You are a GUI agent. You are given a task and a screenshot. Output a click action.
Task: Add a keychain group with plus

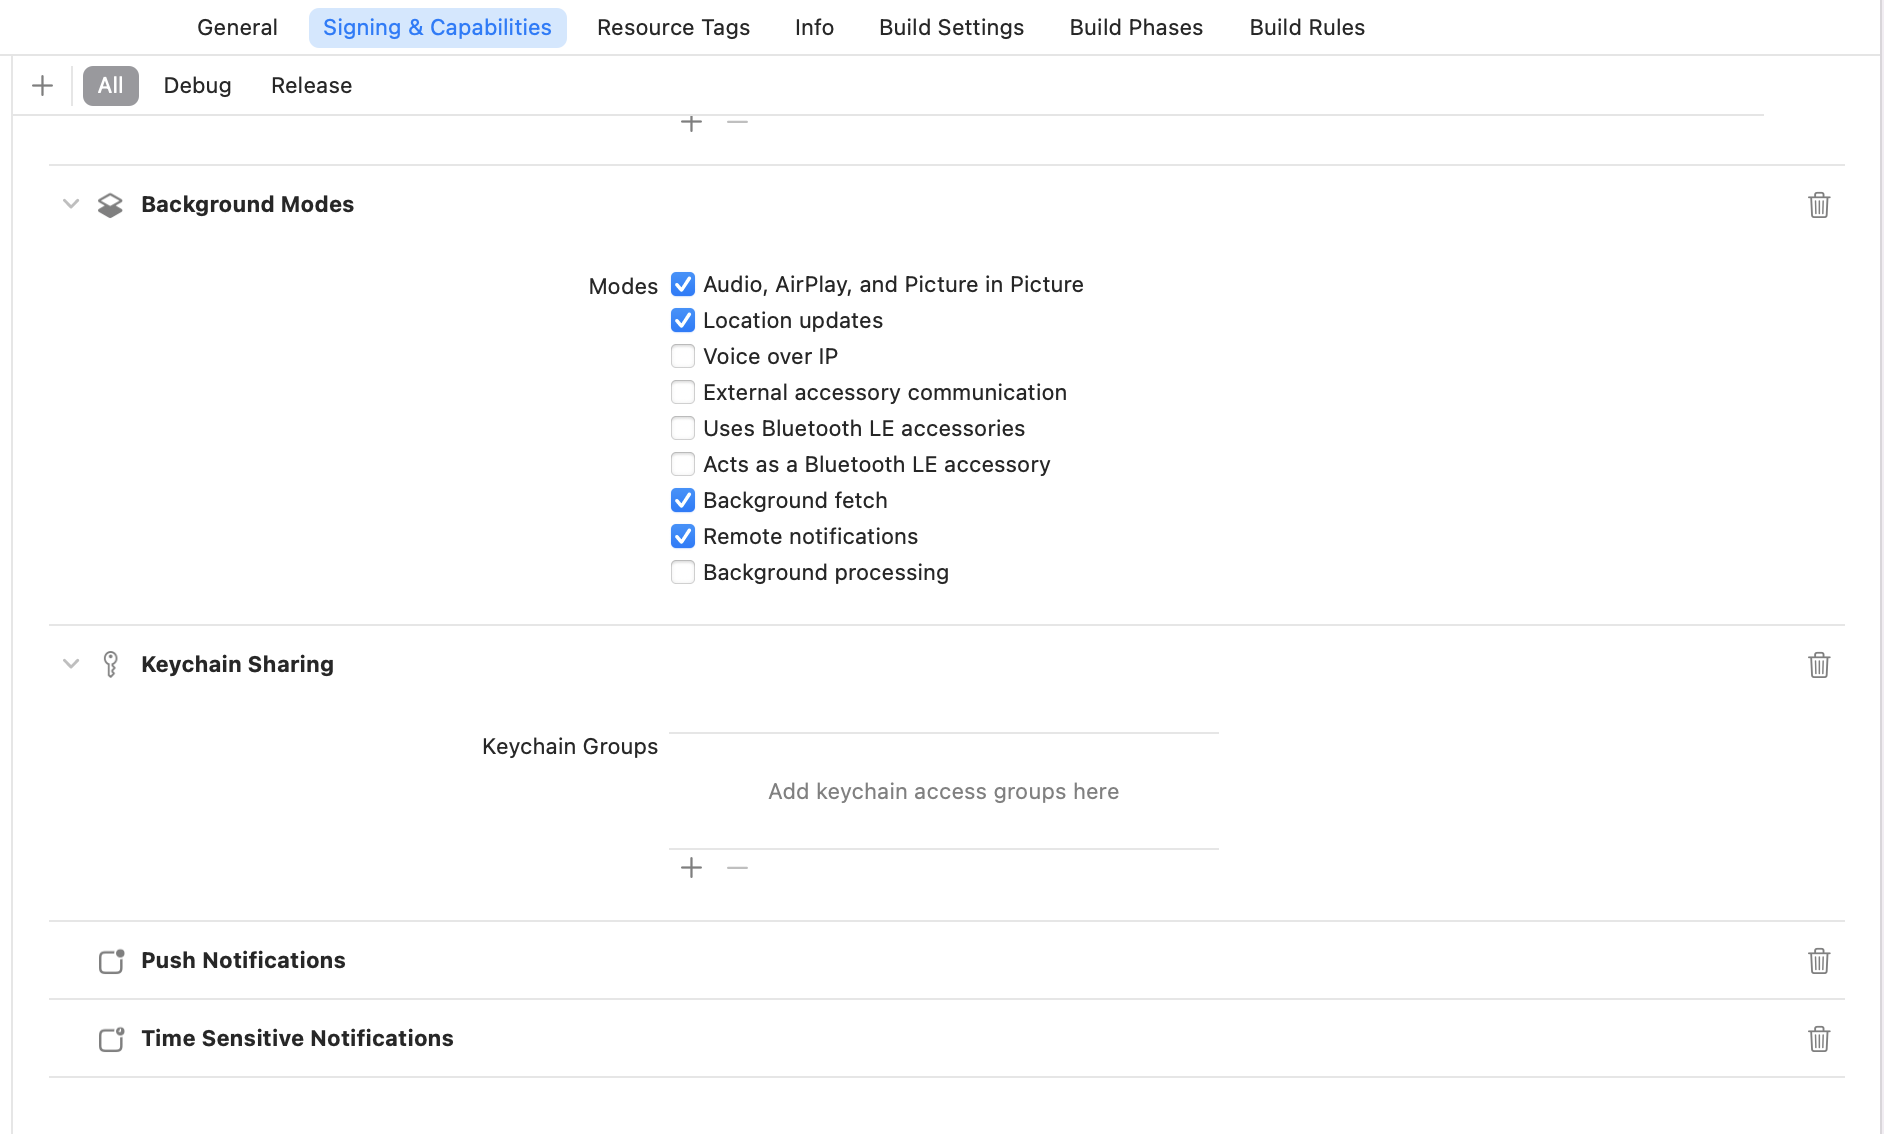(x=691, y=868)
